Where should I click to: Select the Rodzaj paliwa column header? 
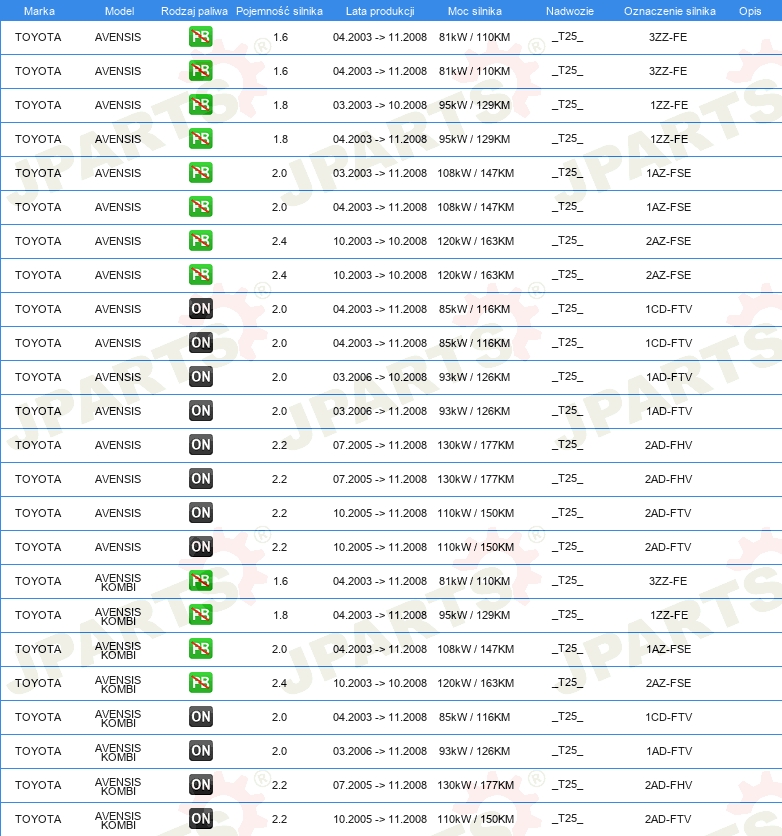pyautogui.click(x=194, y=11)
